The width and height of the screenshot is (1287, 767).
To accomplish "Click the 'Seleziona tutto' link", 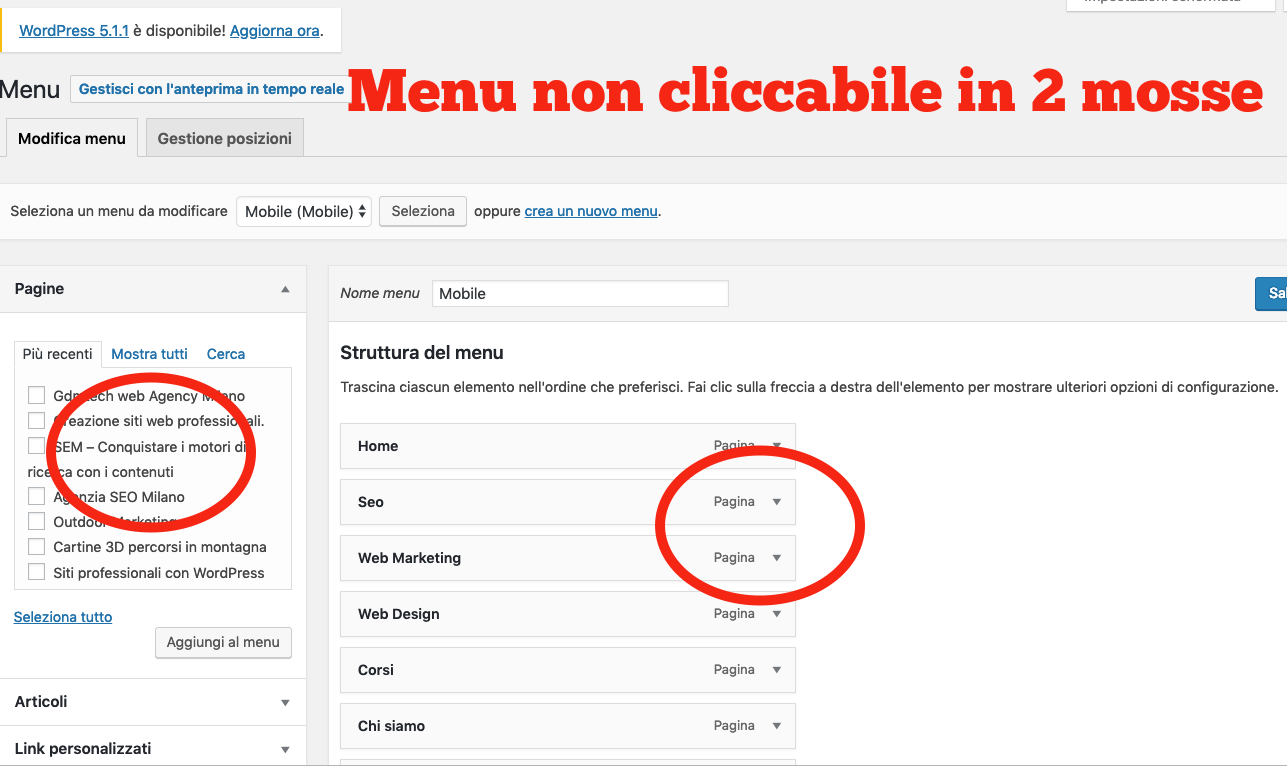I will (x=63, y=617).
